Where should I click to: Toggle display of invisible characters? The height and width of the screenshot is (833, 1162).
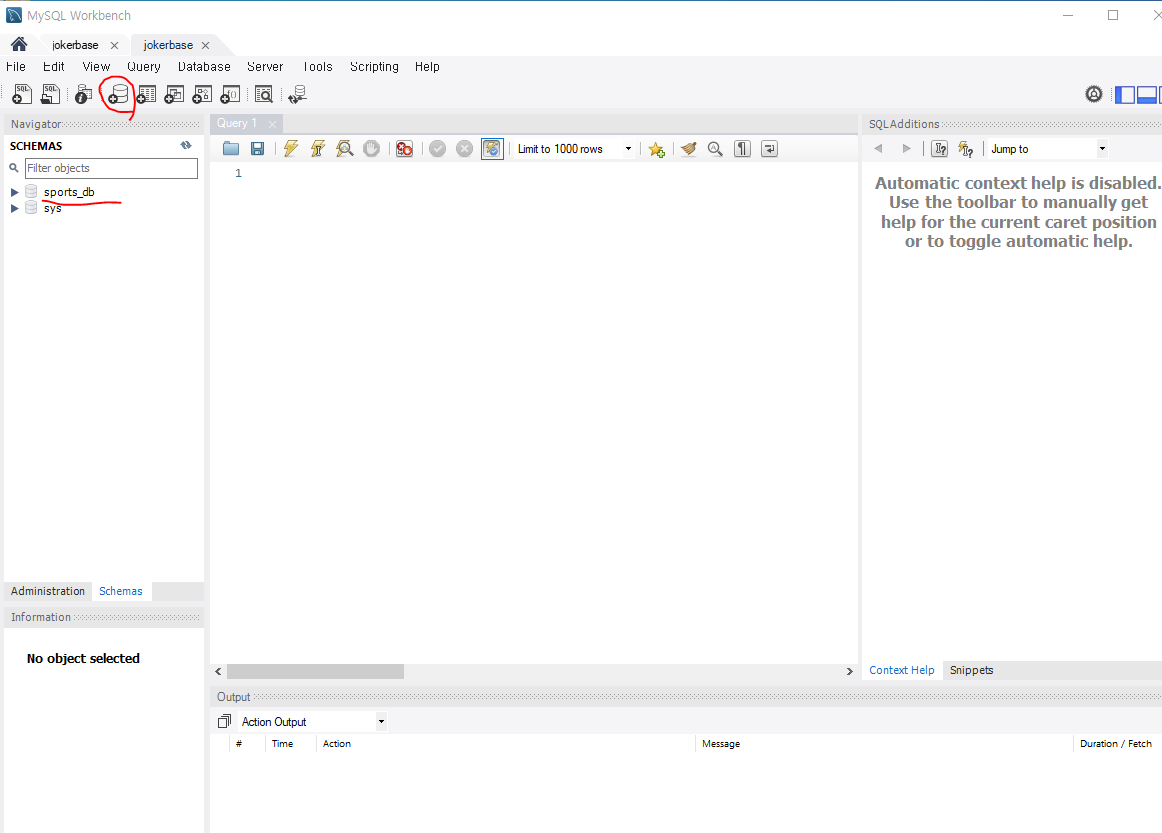tap(743, 149)
